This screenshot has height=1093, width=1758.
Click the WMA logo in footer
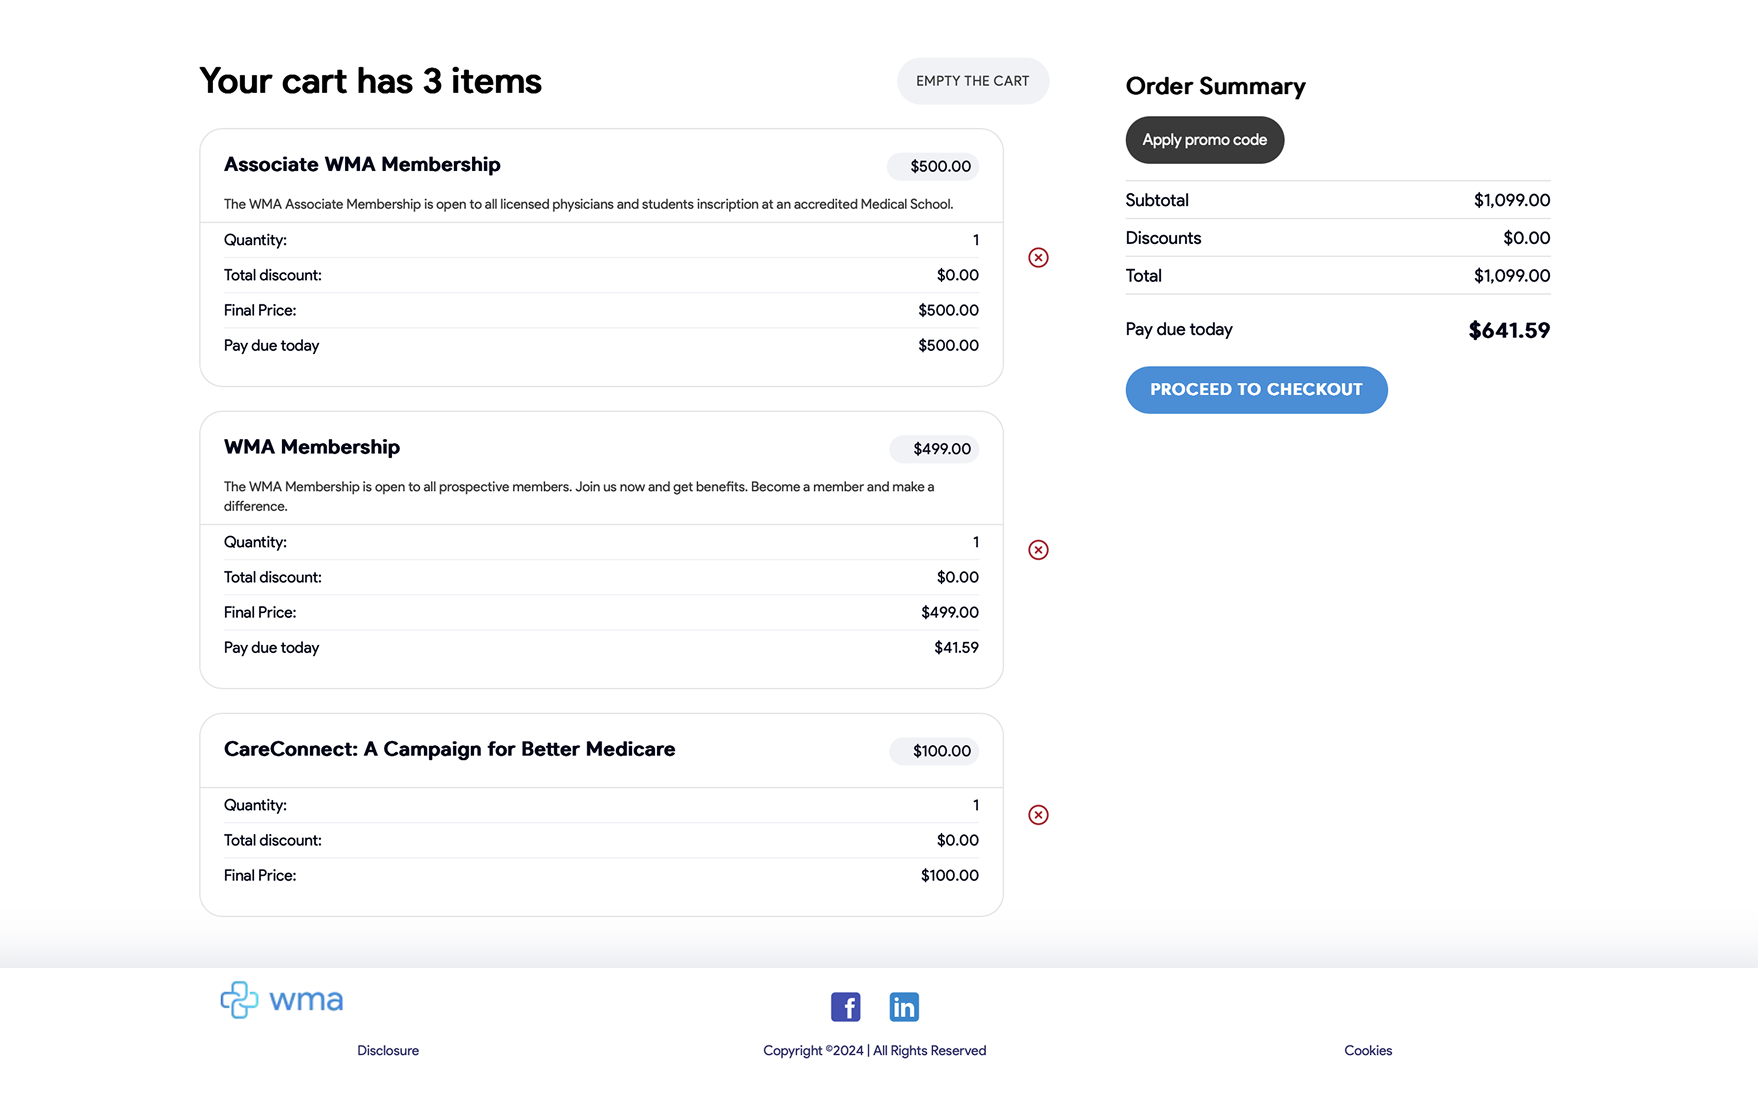pos(282,999)
